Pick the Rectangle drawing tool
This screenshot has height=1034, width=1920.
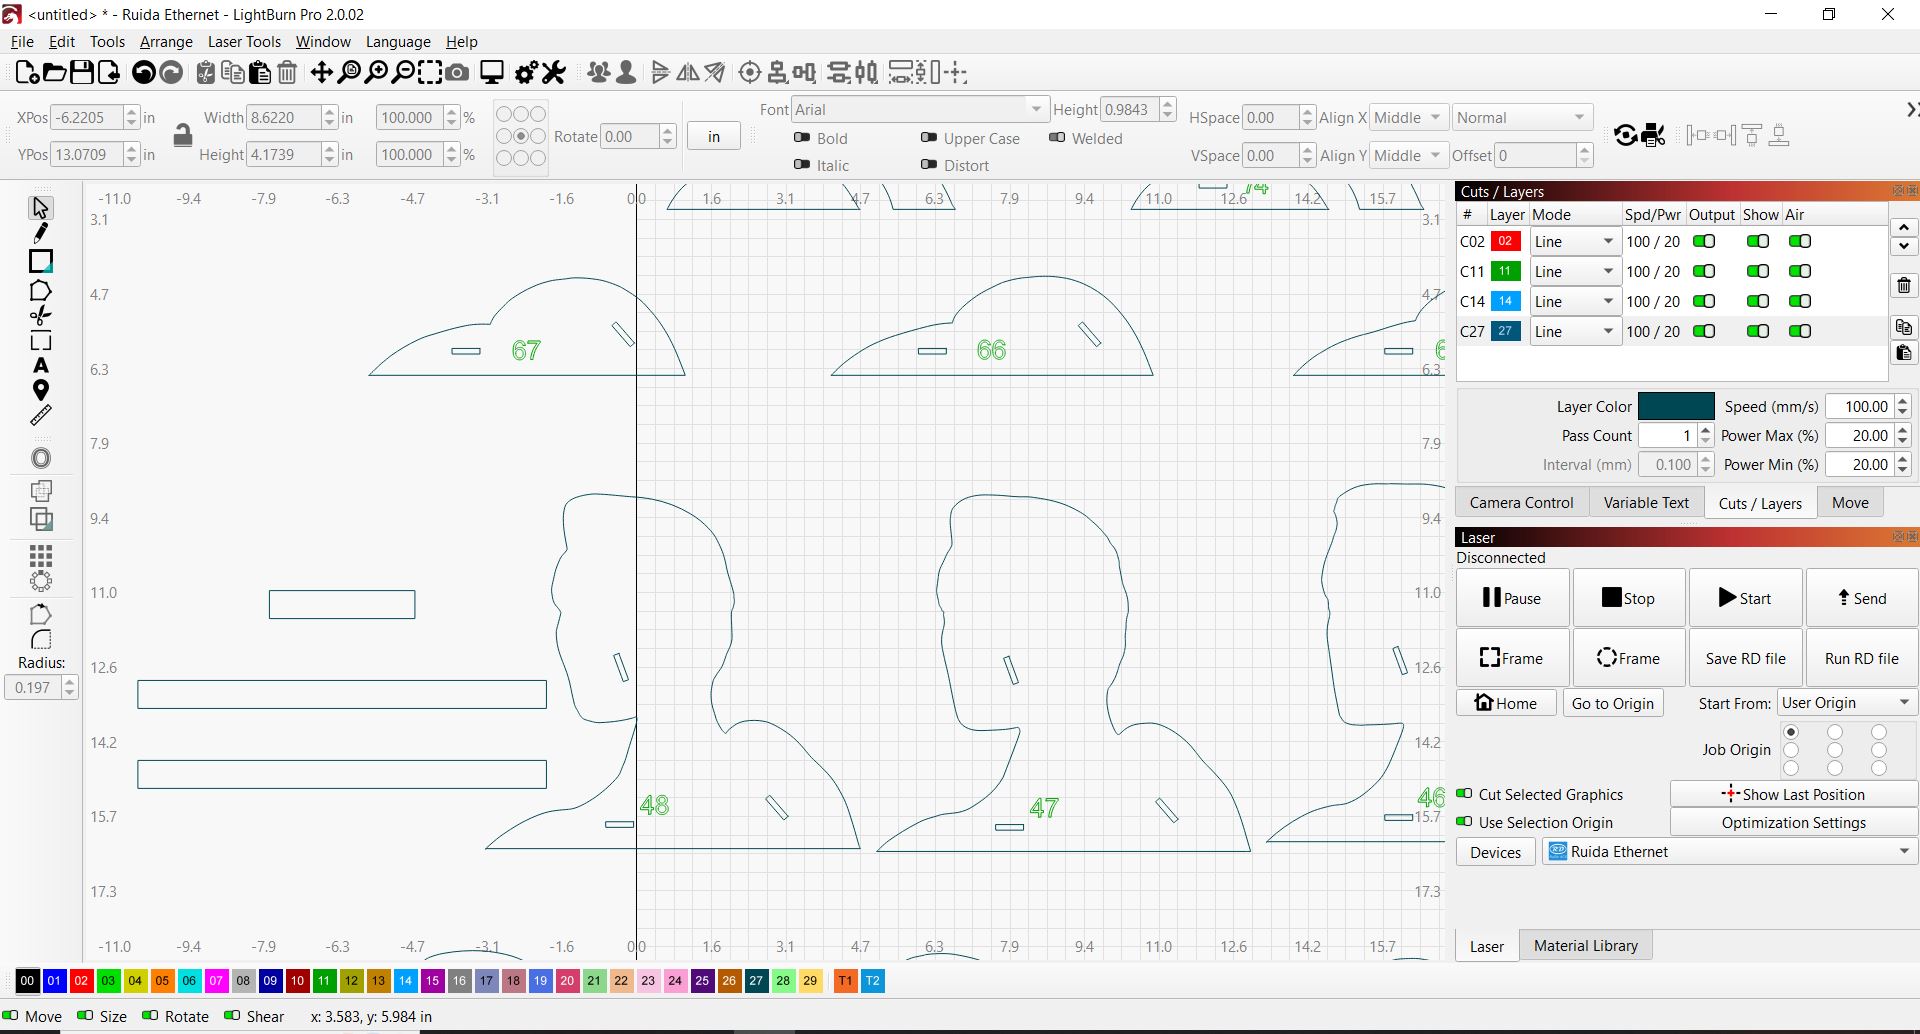point(41,261)
